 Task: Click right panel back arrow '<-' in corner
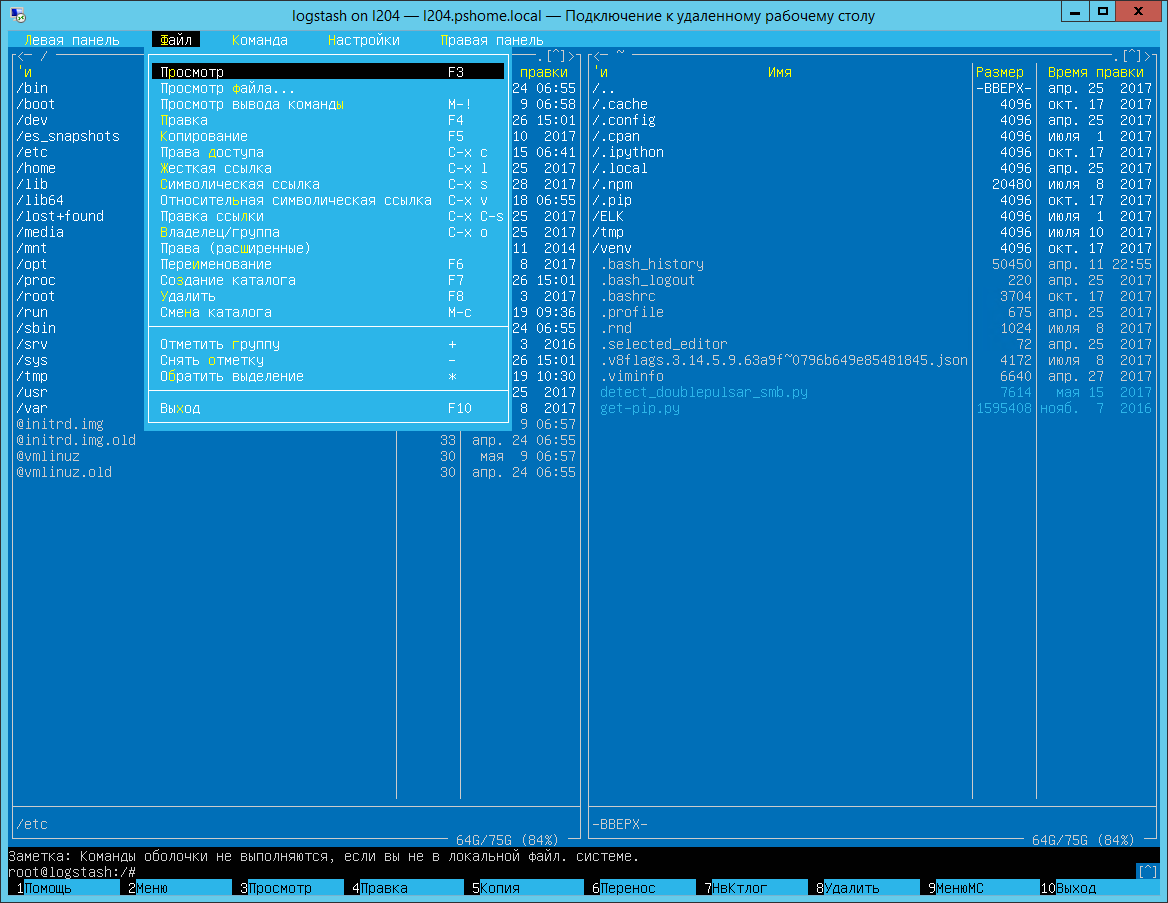pyautogui.click(x=601, y=56)
